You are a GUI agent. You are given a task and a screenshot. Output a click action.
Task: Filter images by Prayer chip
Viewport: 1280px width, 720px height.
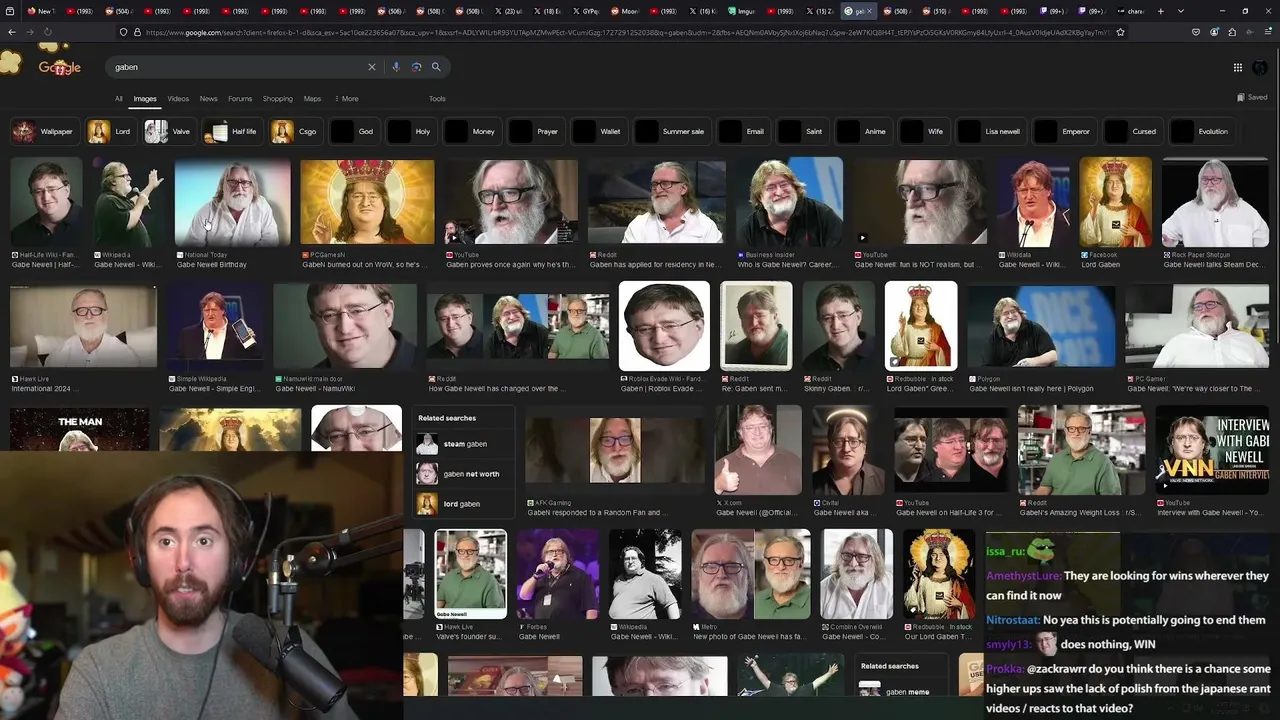point(535,132)
